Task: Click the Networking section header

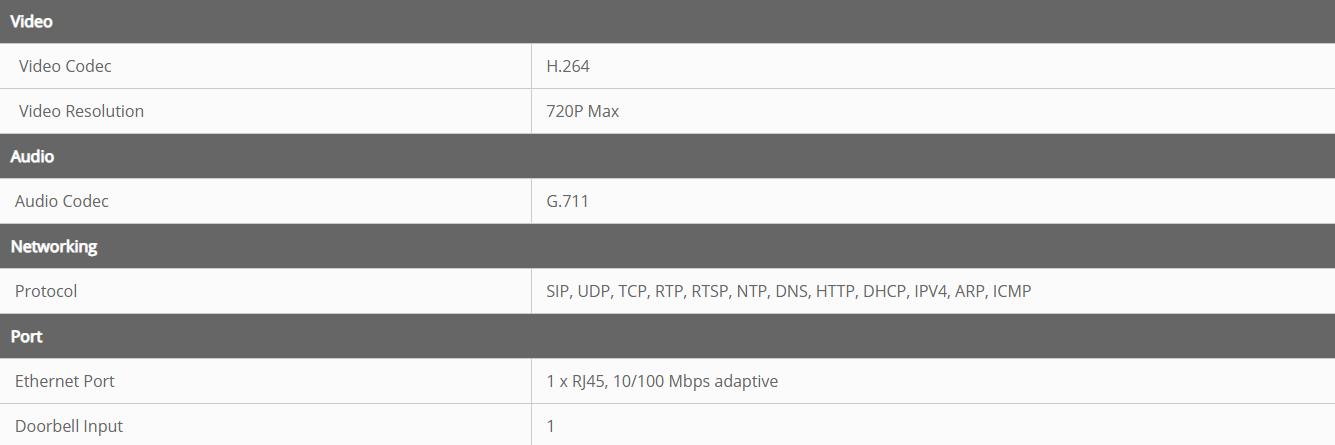Action: click(54, 246)
